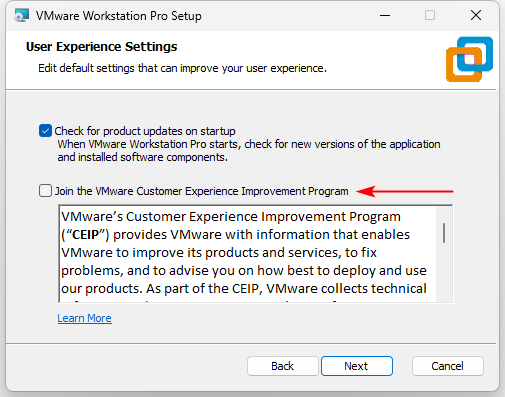Minimize the VMware Workstation Pro Setup window
Image resolution: width=505 pixels, height=397 pixels.
point(385,15)
